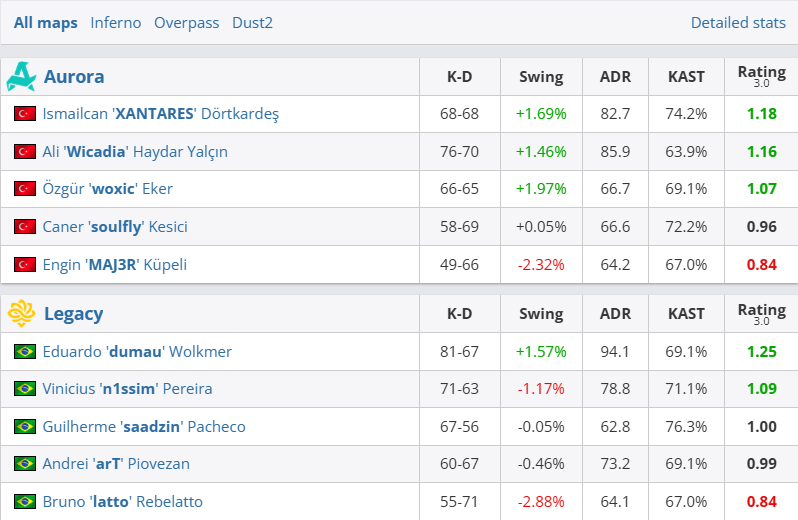798x520 pixels.
Task: Select the Overpass map tab
Action: tap(186, 22)
